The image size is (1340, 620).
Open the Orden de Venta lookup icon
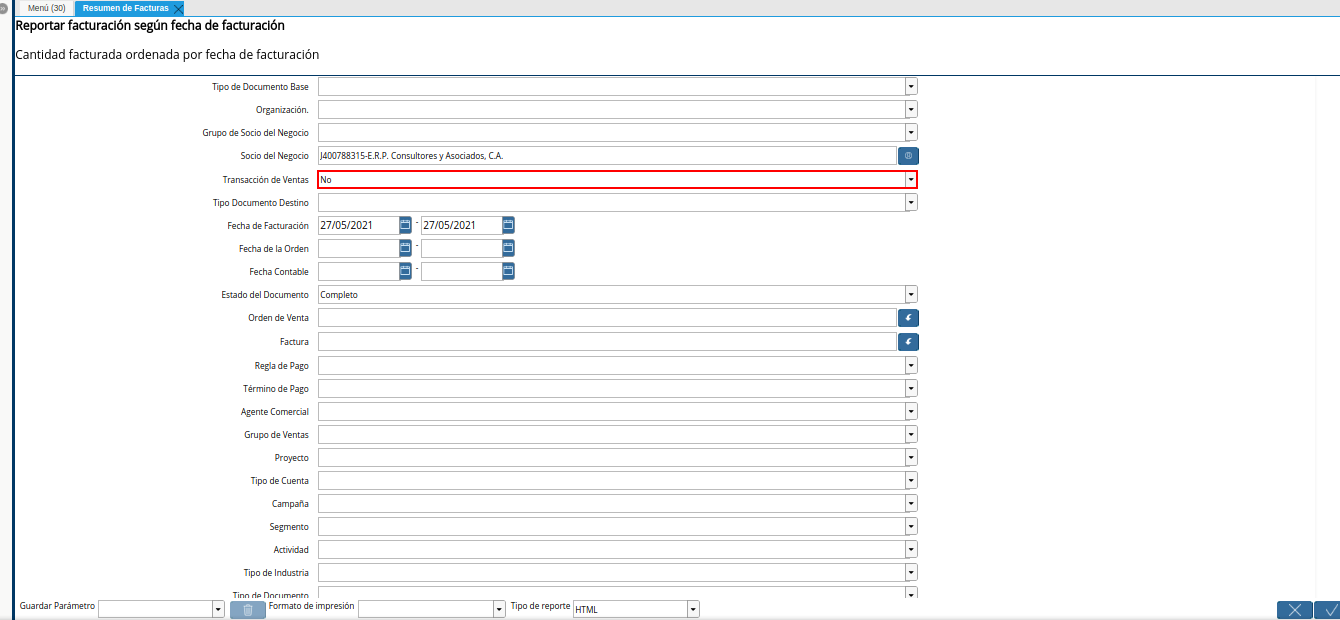(908, 318)
